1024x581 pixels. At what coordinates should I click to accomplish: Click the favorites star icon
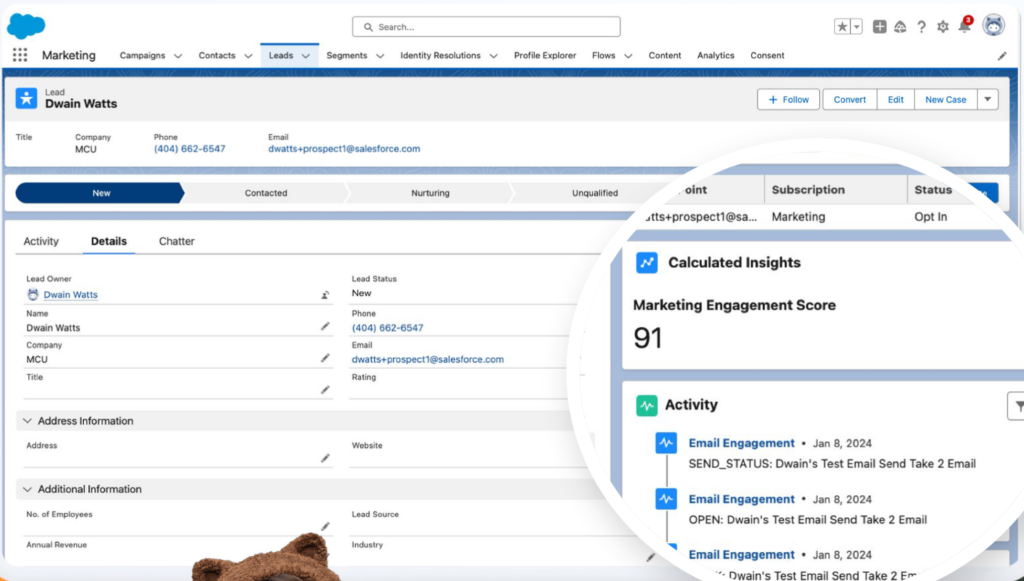point(842,27)
